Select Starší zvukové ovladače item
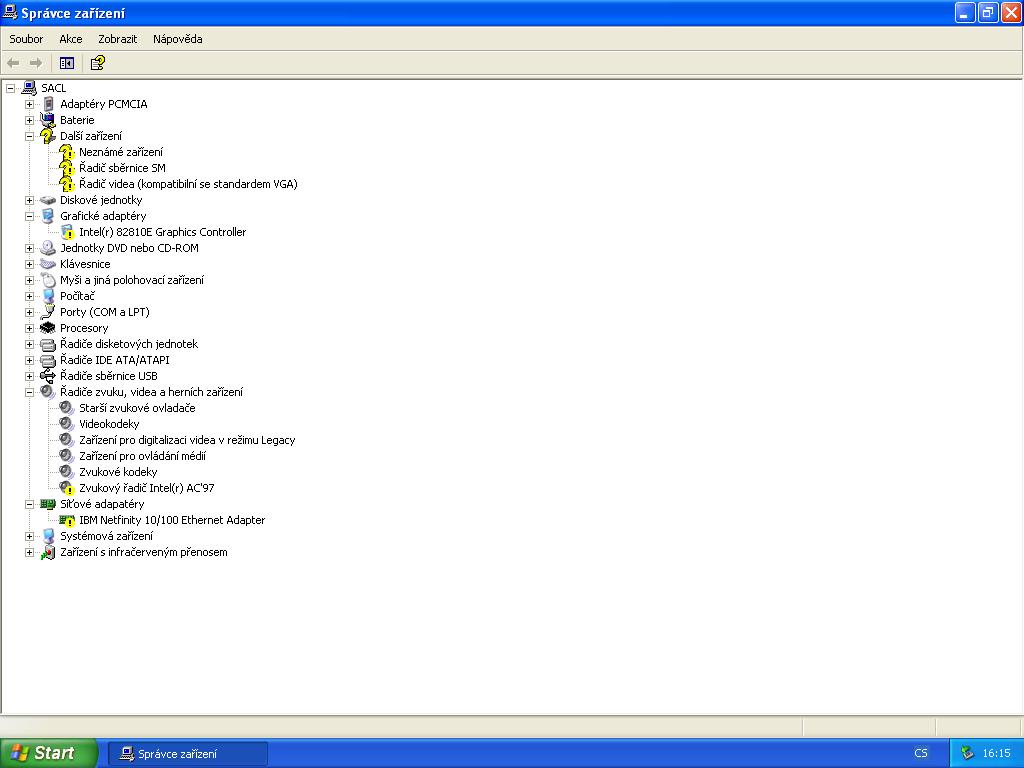Viewport: 1024px width, 768px height. point(137,408)
